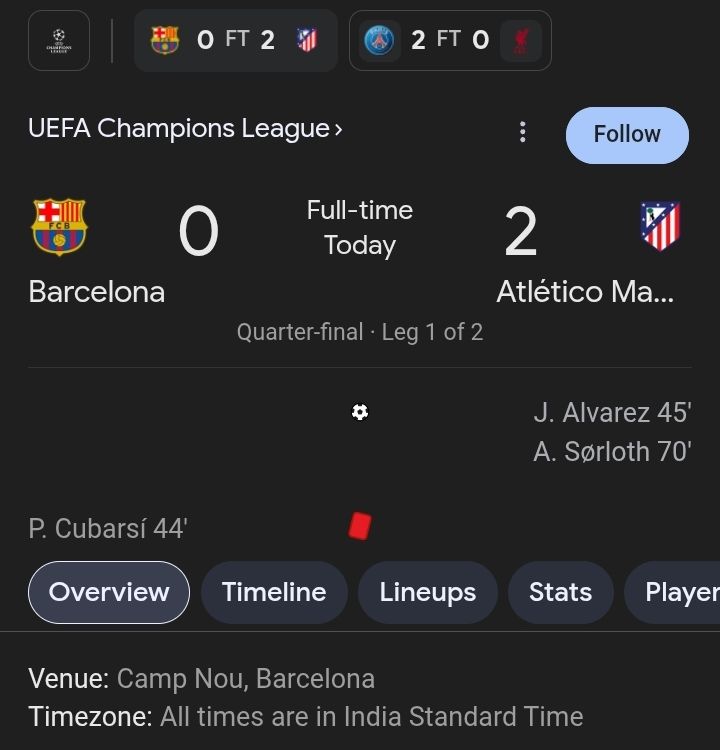This screenshot has height=750, width=720.
Task: Click the Barcelona team name
Action: coord(97,292)
